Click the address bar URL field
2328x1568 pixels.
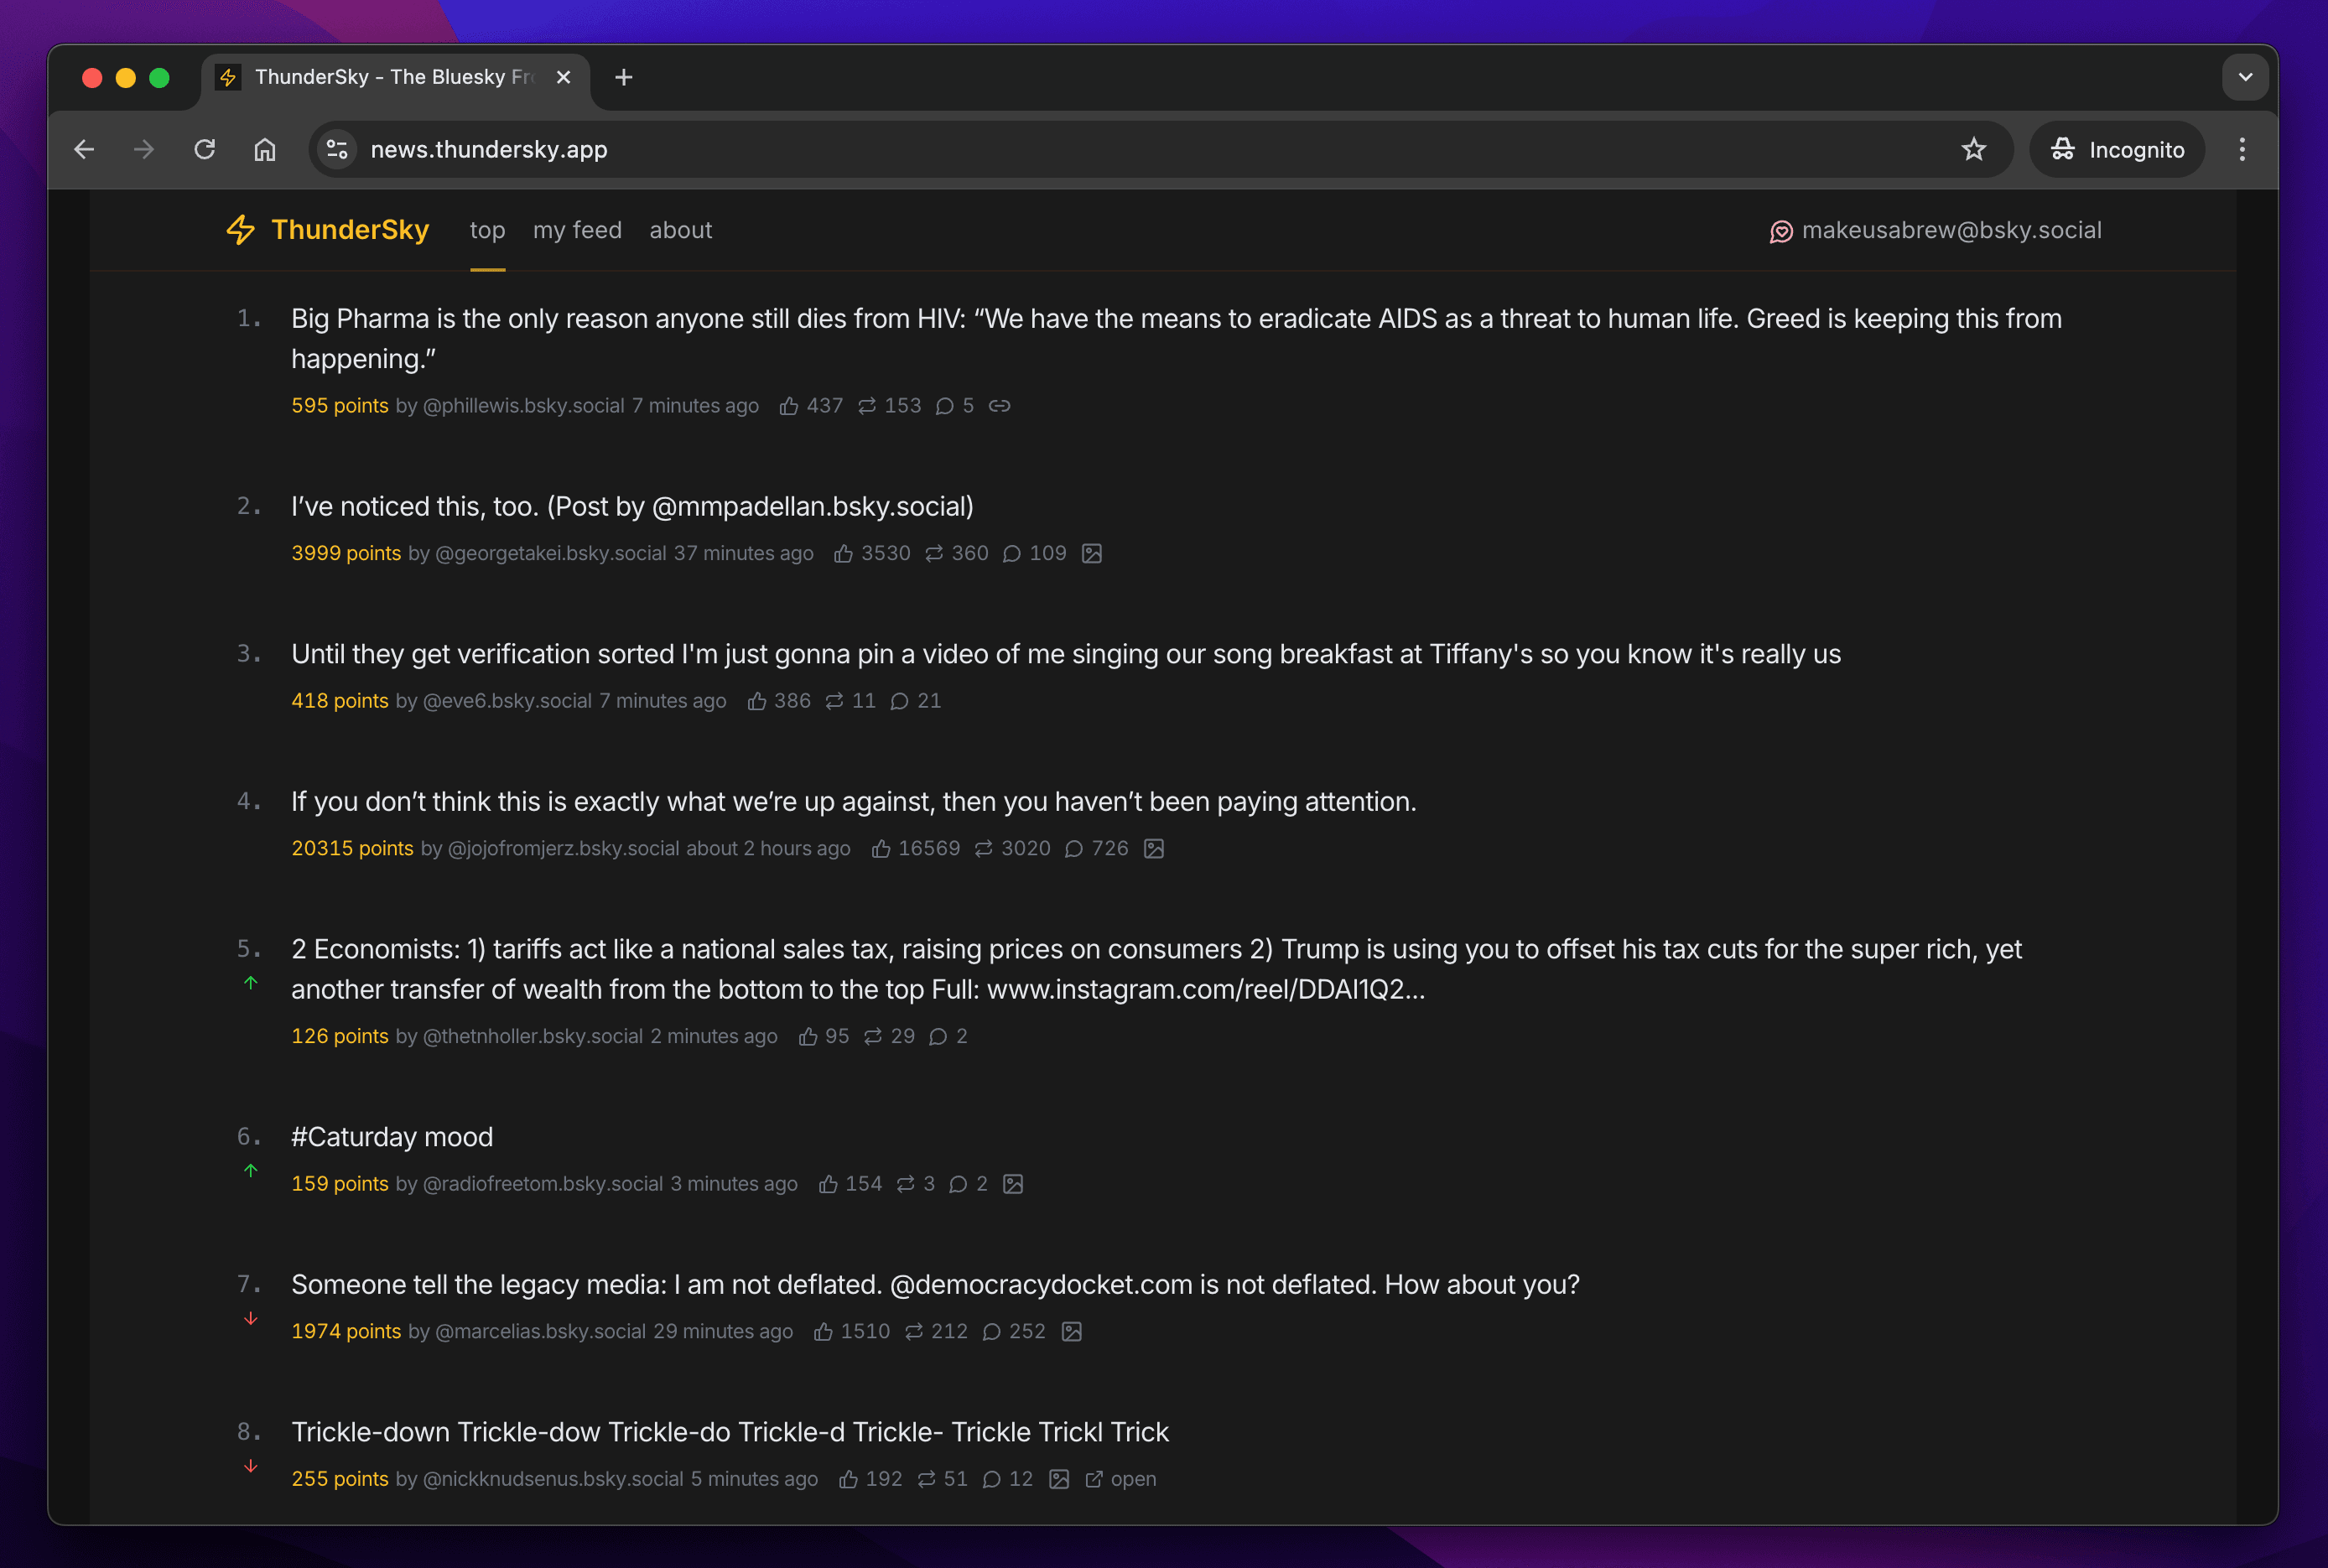1160,150
